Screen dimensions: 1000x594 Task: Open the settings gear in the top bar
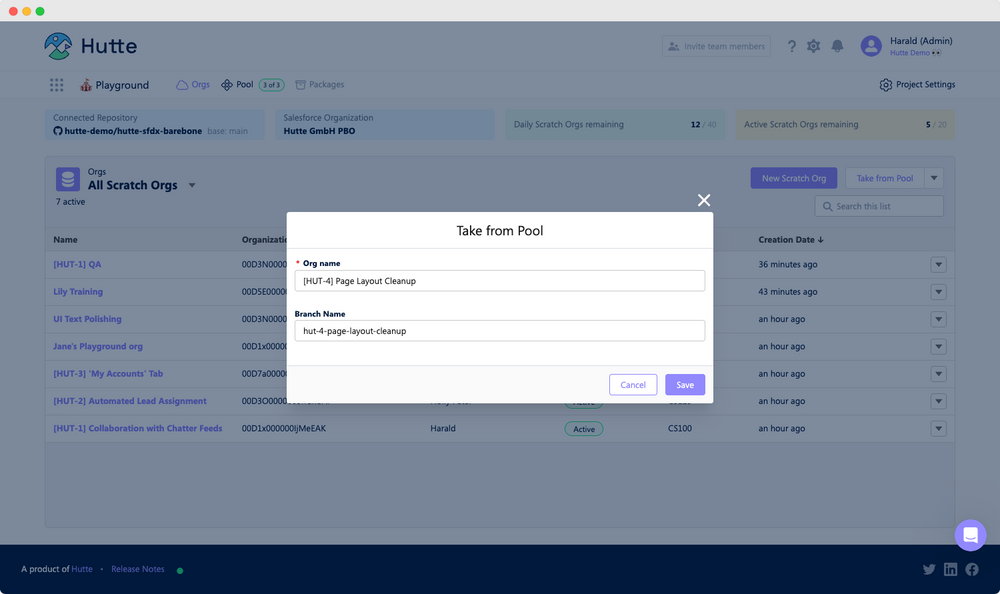pos(814,46)
